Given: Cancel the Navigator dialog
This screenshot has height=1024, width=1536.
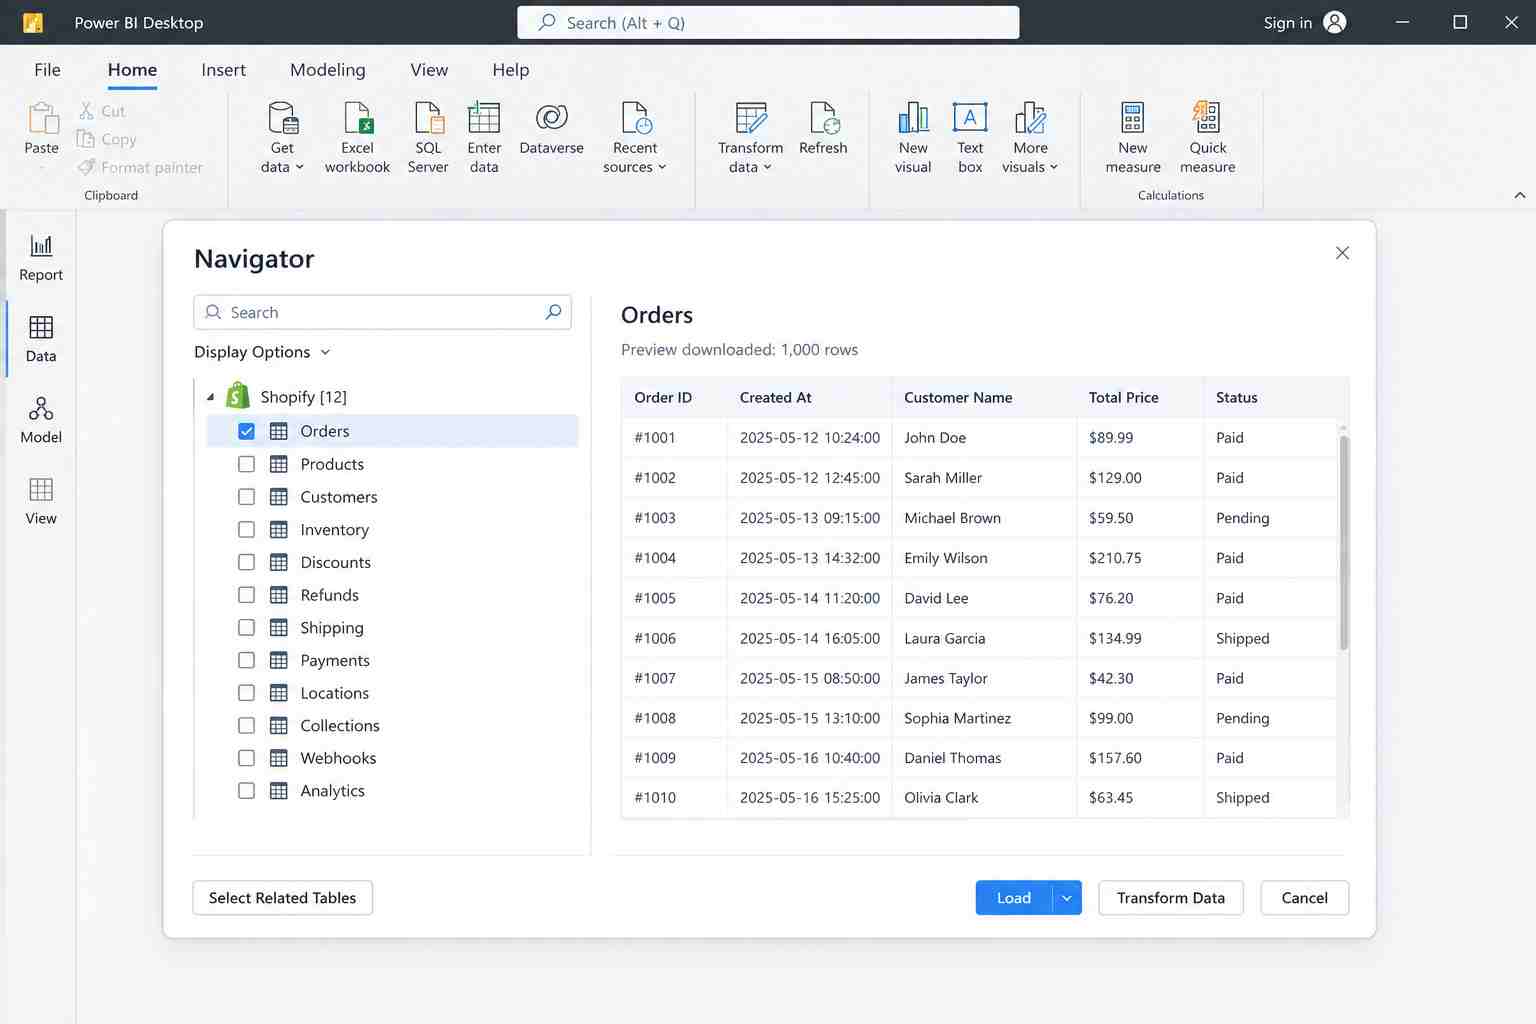Looking at the screenshot, I should click(x=1305, y=898).
